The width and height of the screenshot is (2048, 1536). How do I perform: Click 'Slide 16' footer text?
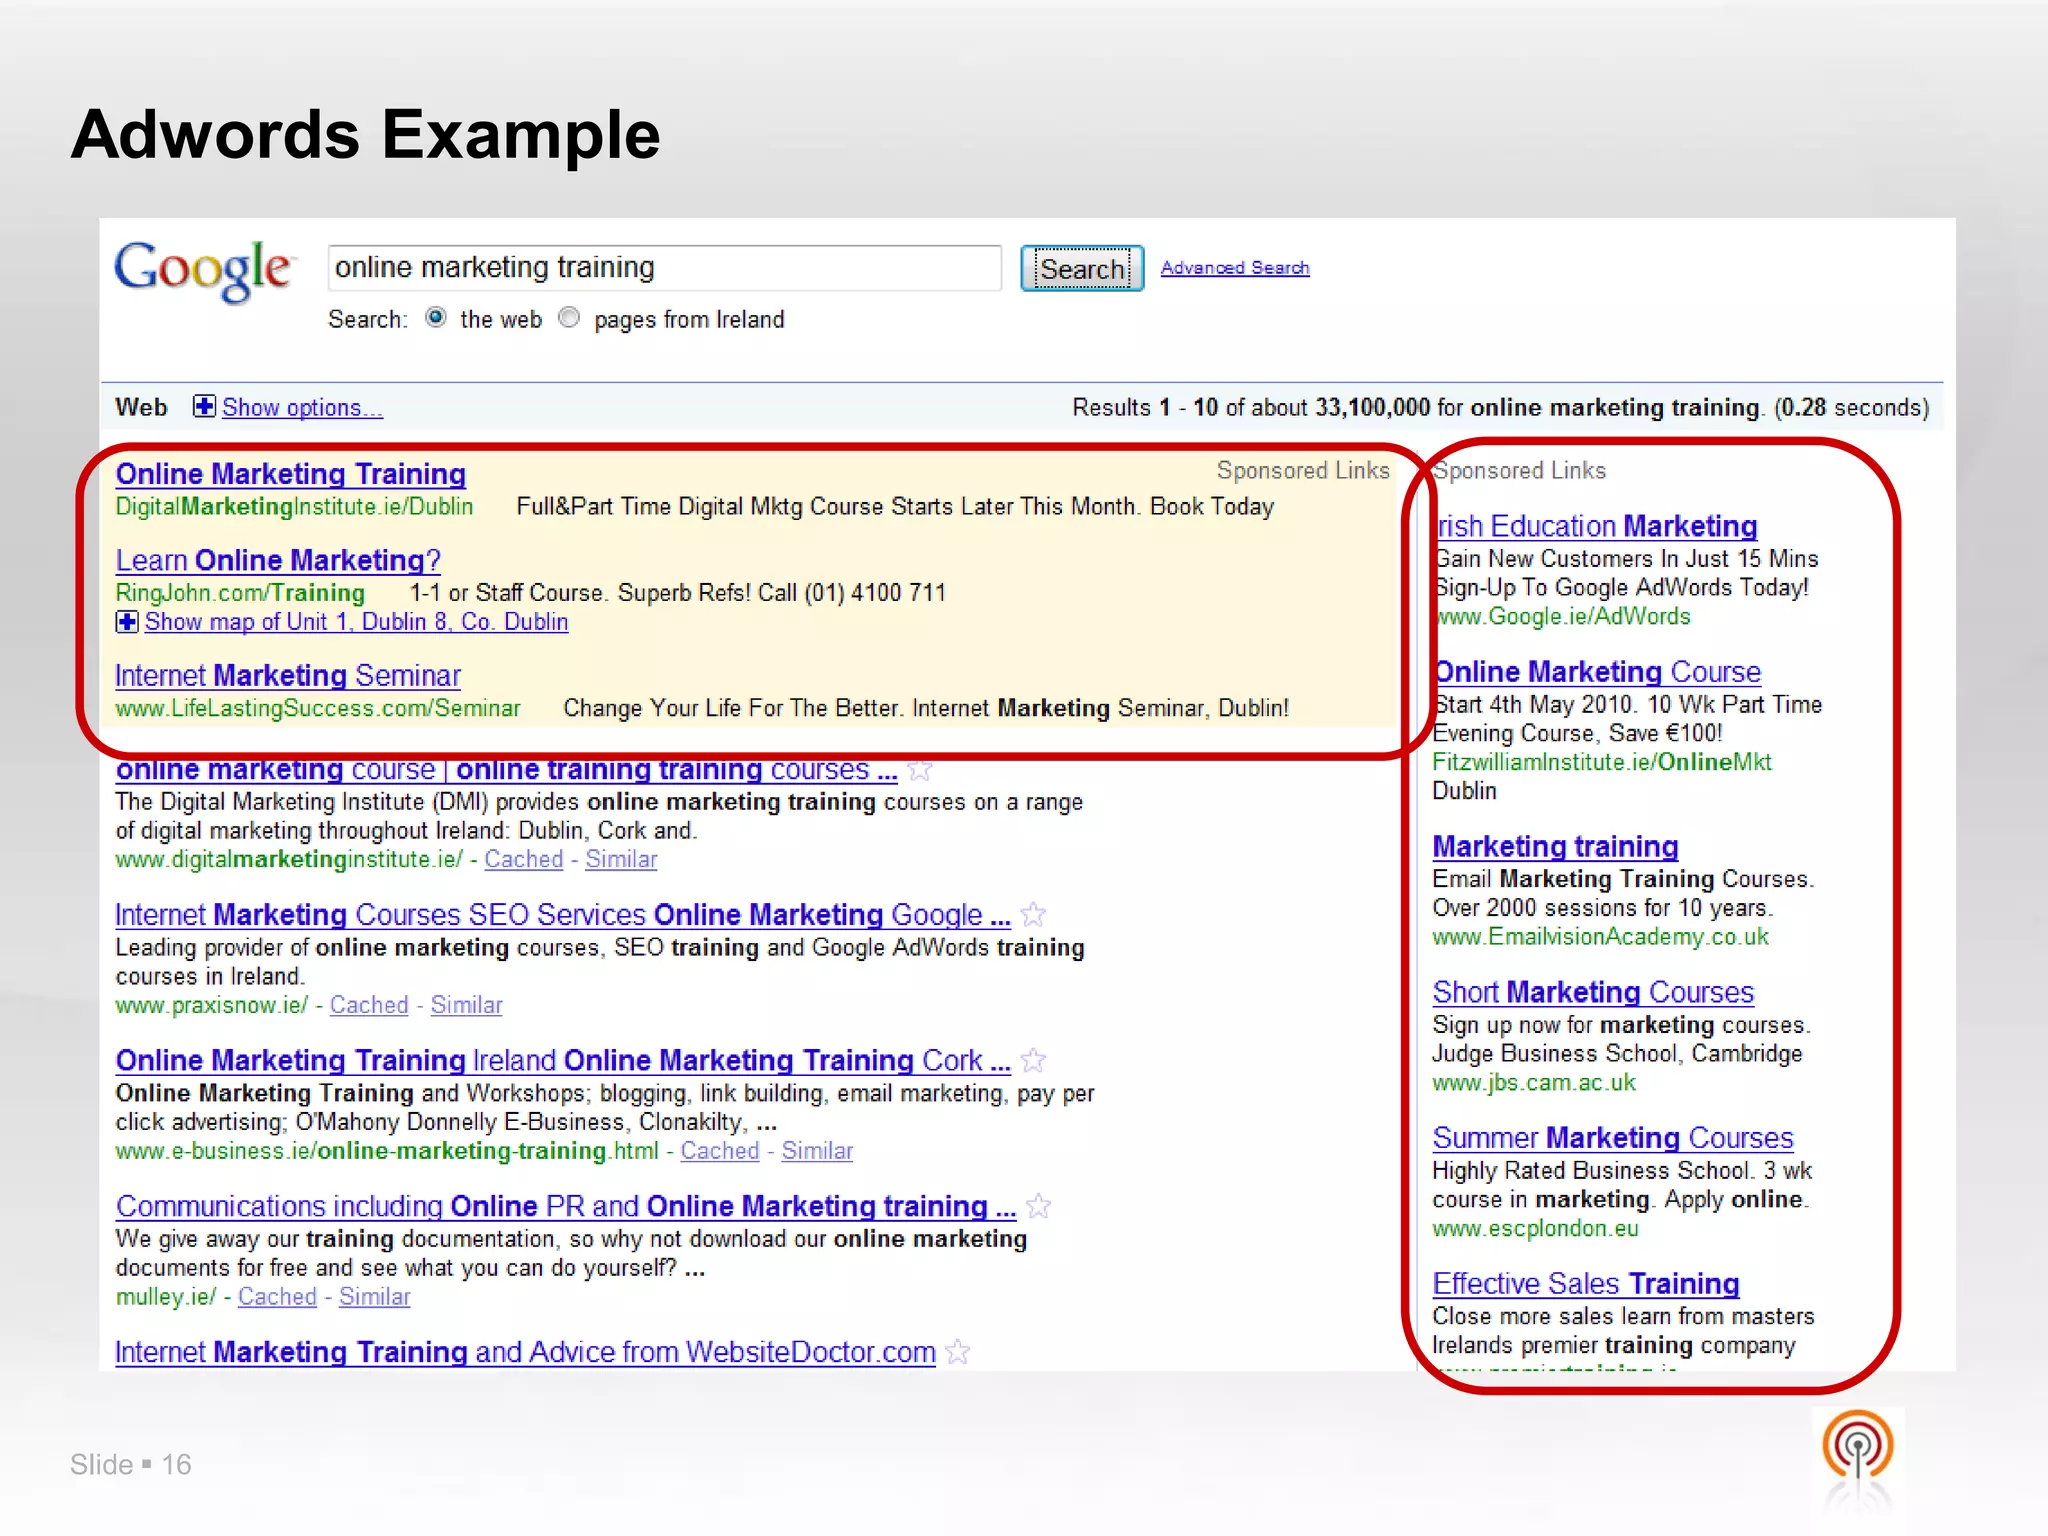(130, 1465)
